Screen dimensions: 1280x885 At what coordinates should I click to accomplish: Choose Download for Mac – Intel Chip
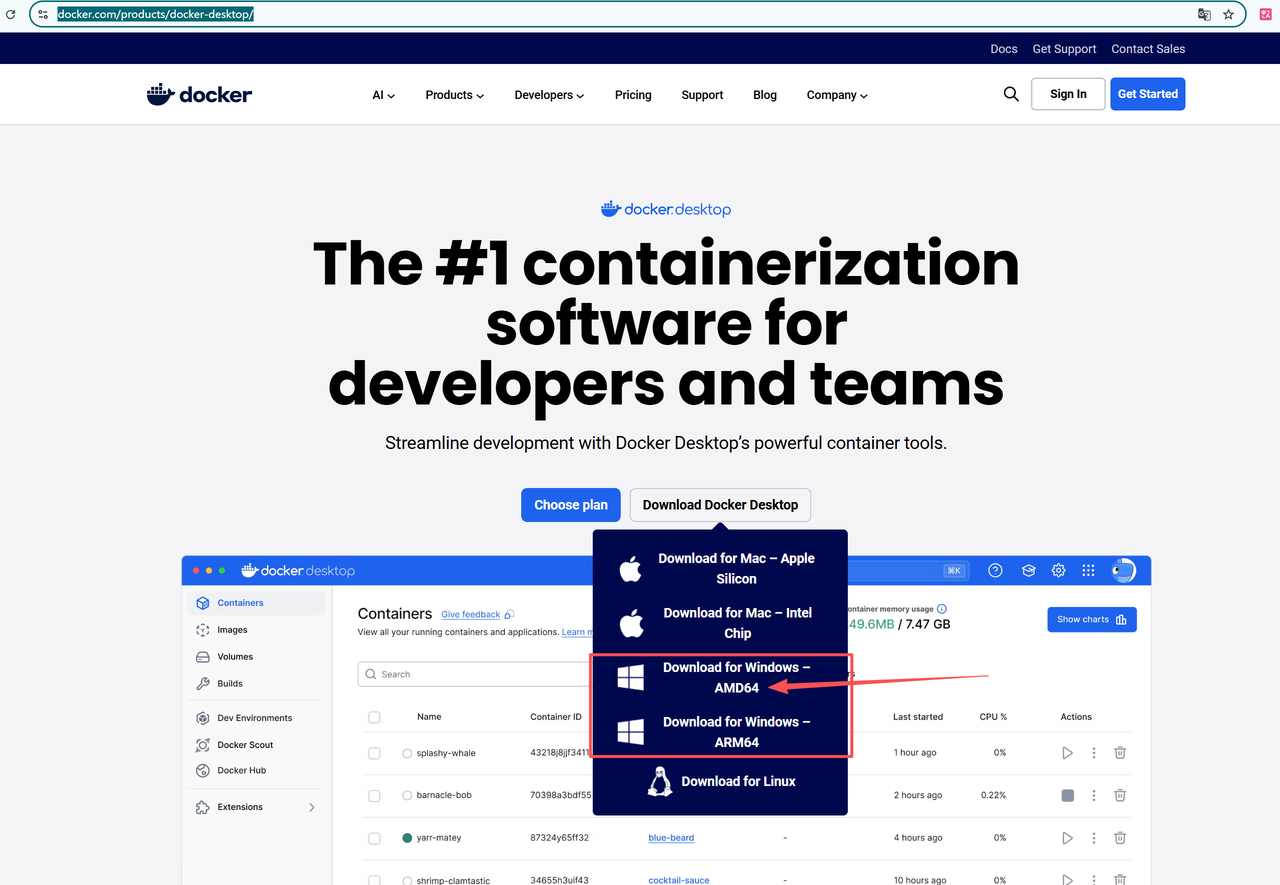(x=720, y=623)
